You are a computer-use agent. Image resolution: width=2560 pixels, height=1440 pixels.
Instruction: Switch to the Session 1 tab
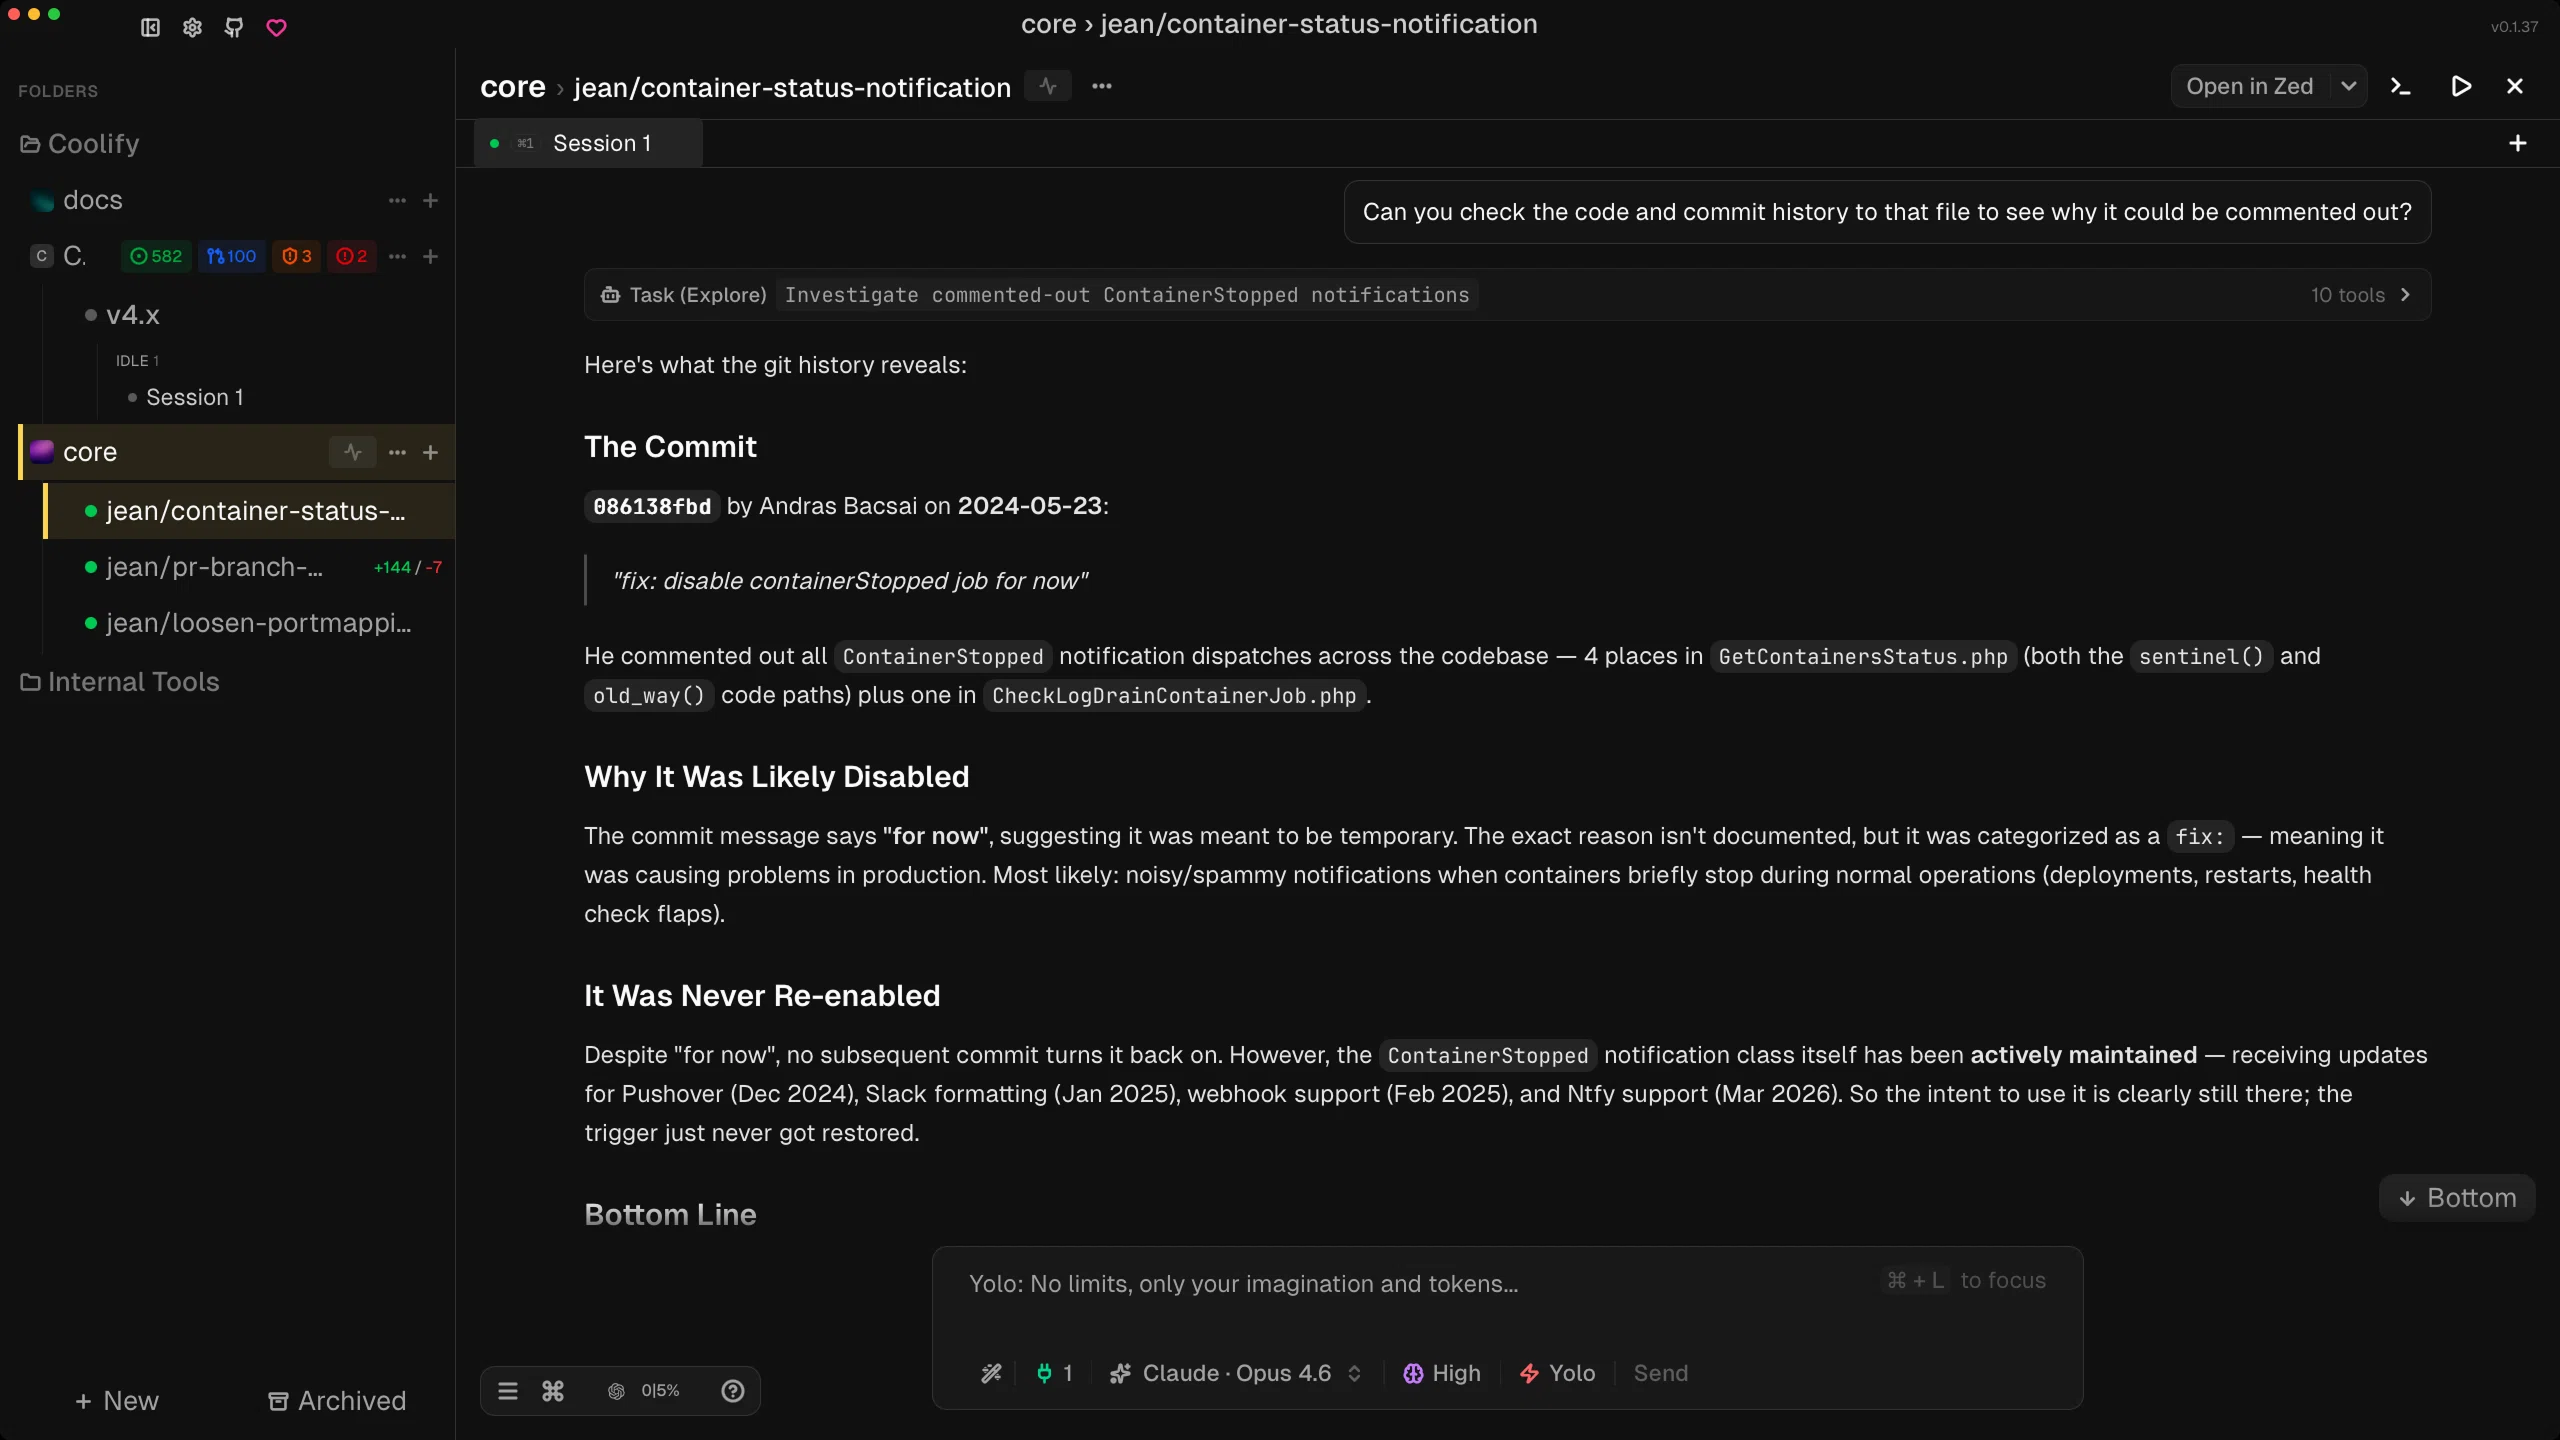click(601, 142)
